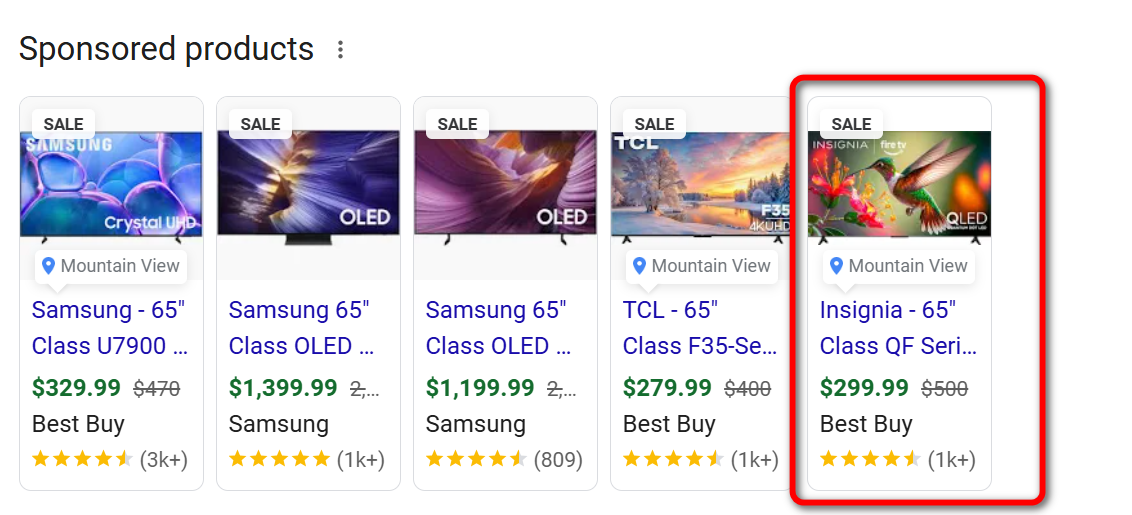Click the star rating on Samsung U7900
The width and height of the screenshot is (1132, 515).
pos(82,460)
